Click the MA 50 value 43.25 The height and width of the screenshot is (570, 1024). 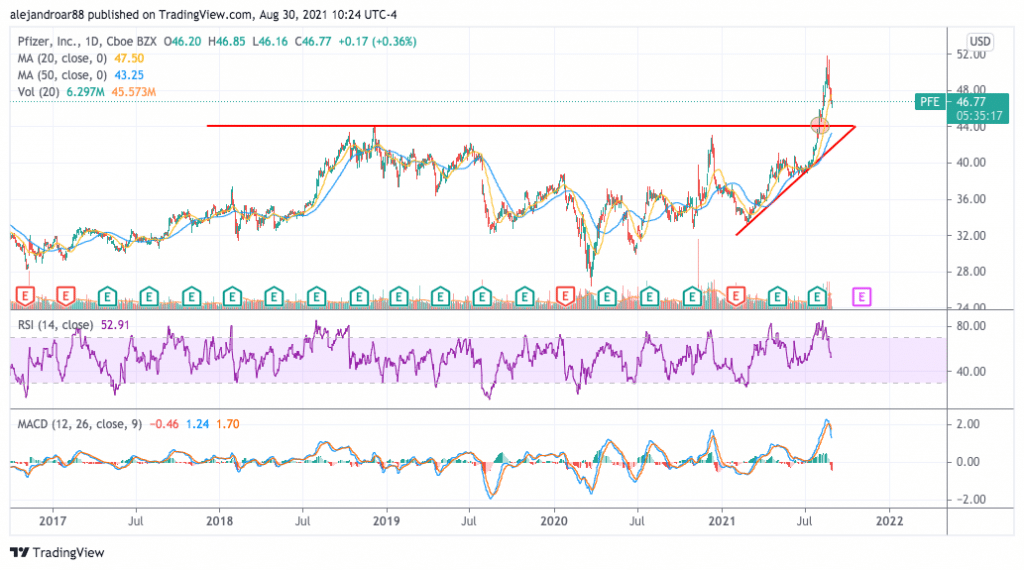point(129,75)
